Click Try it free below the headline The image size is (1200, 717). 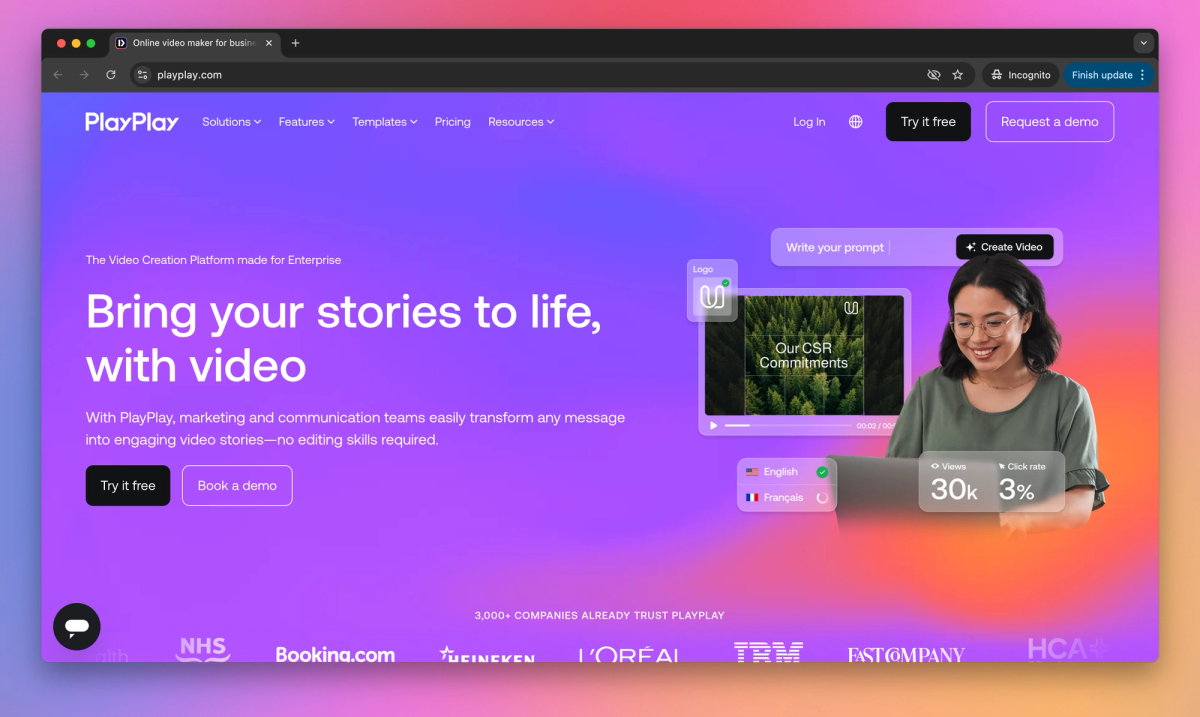tap(128, 485)
